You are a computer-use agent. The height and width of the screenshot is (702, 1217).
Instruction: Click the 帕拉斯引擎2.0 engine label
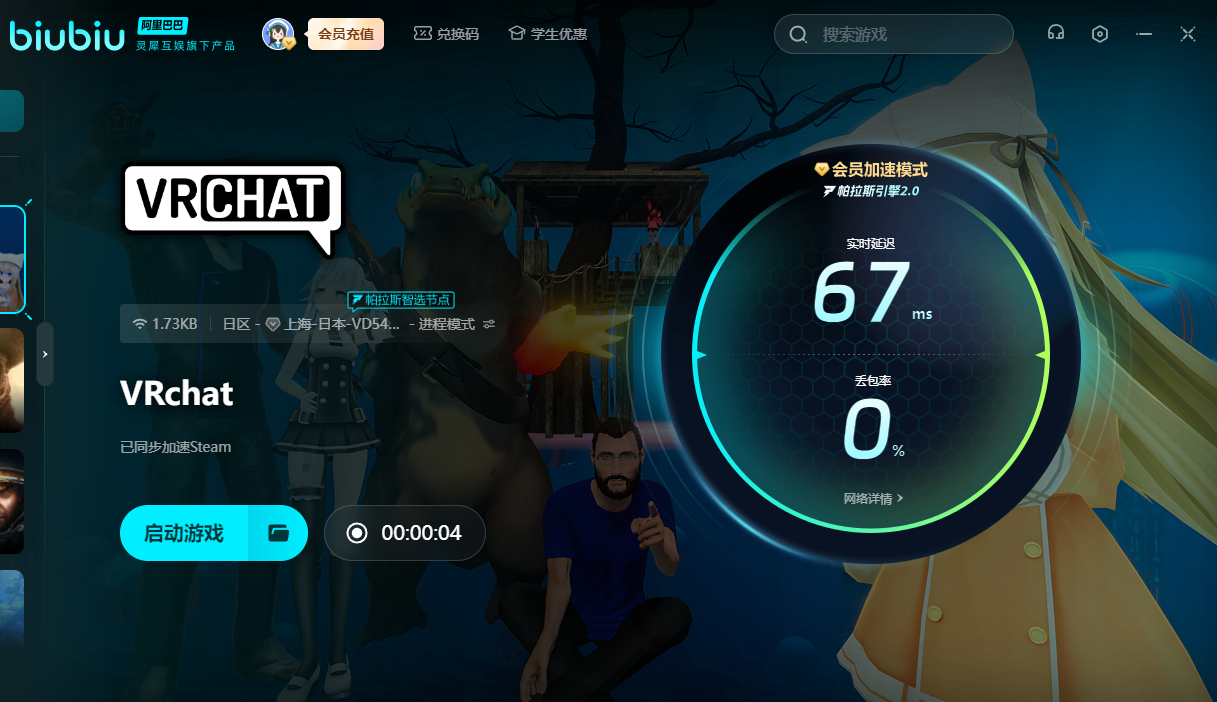pyautogui.click(x=871, y=190)
